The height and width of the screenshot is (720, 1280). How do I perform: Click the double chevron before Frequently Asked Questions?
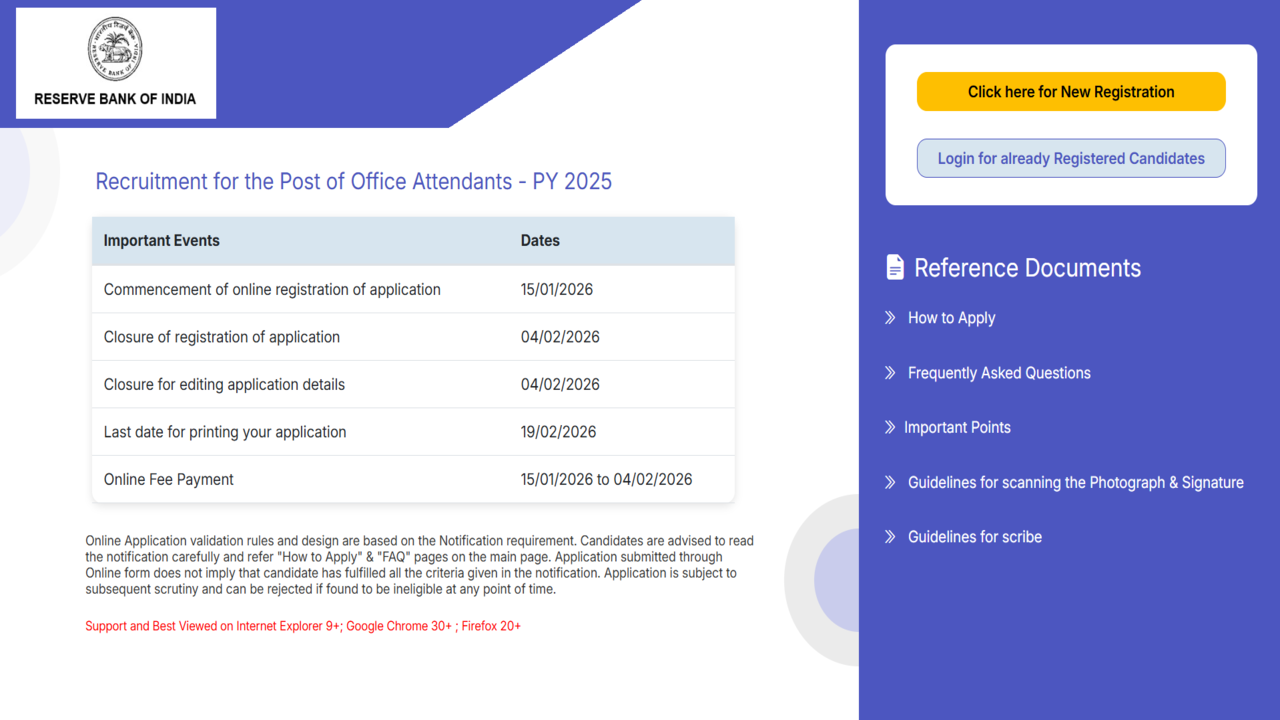[890, 373]
